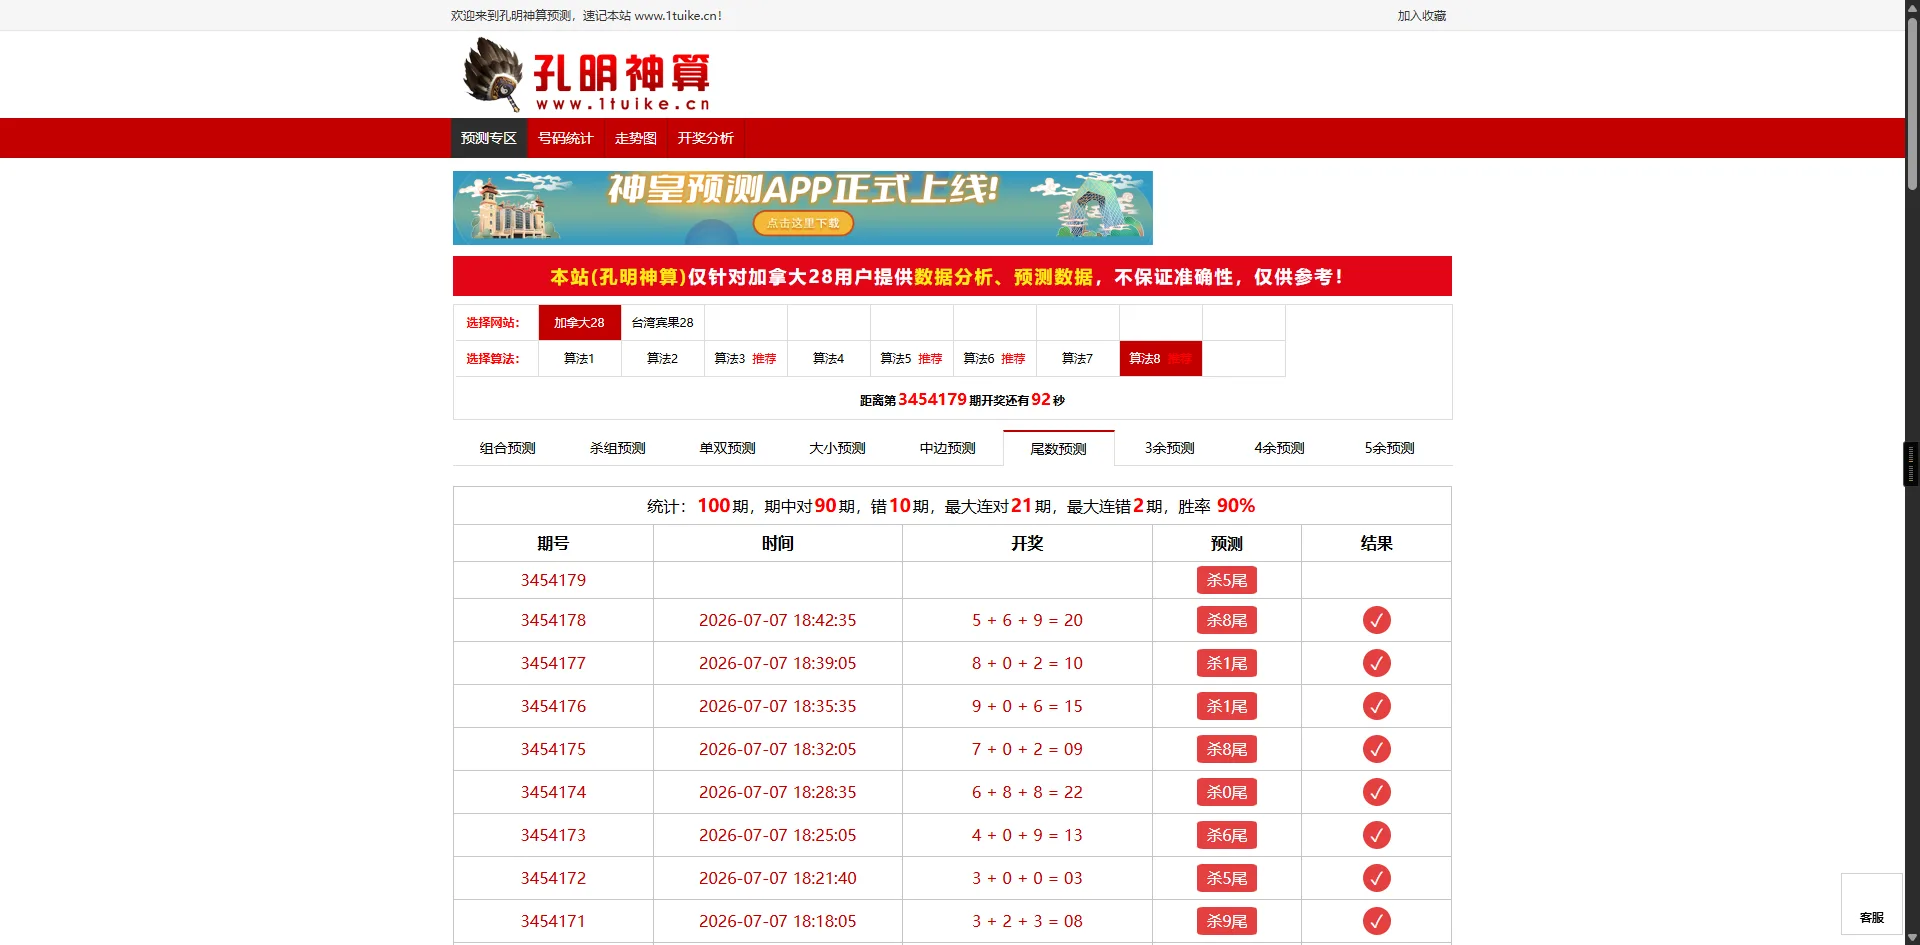This screenshot has height=945, width=1920.
Task: Click the 杀6尾 prediction badge for 3454173
Action: 1227,835
